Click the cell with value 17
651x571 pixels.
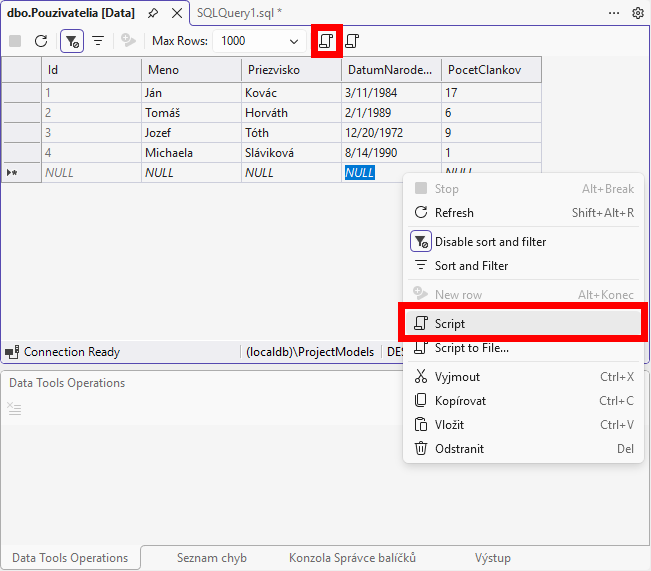coord(492,93)
